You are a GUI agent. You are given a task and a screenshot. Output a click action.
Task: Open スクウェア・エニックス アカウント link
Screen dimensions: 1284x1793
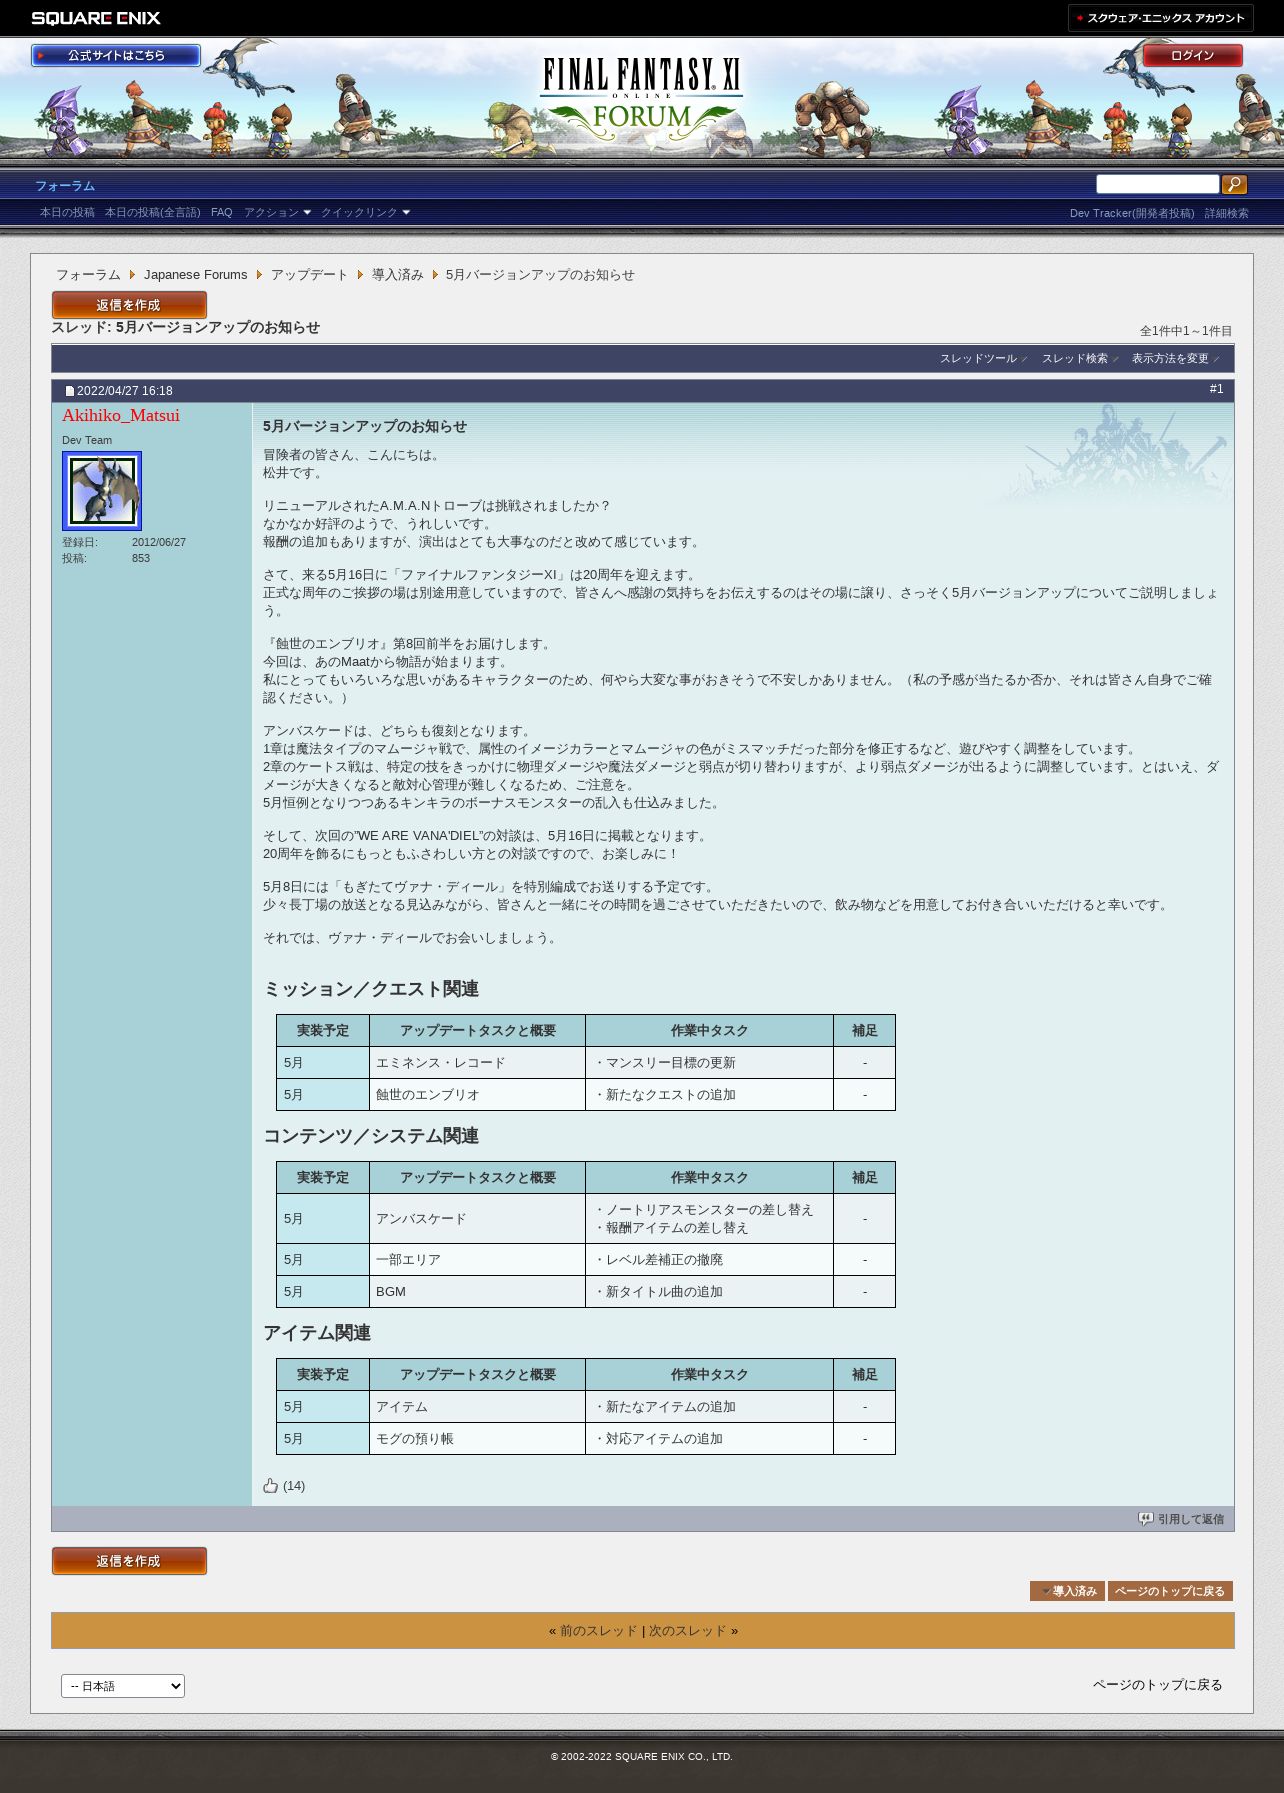click(x=1160, y=18)
